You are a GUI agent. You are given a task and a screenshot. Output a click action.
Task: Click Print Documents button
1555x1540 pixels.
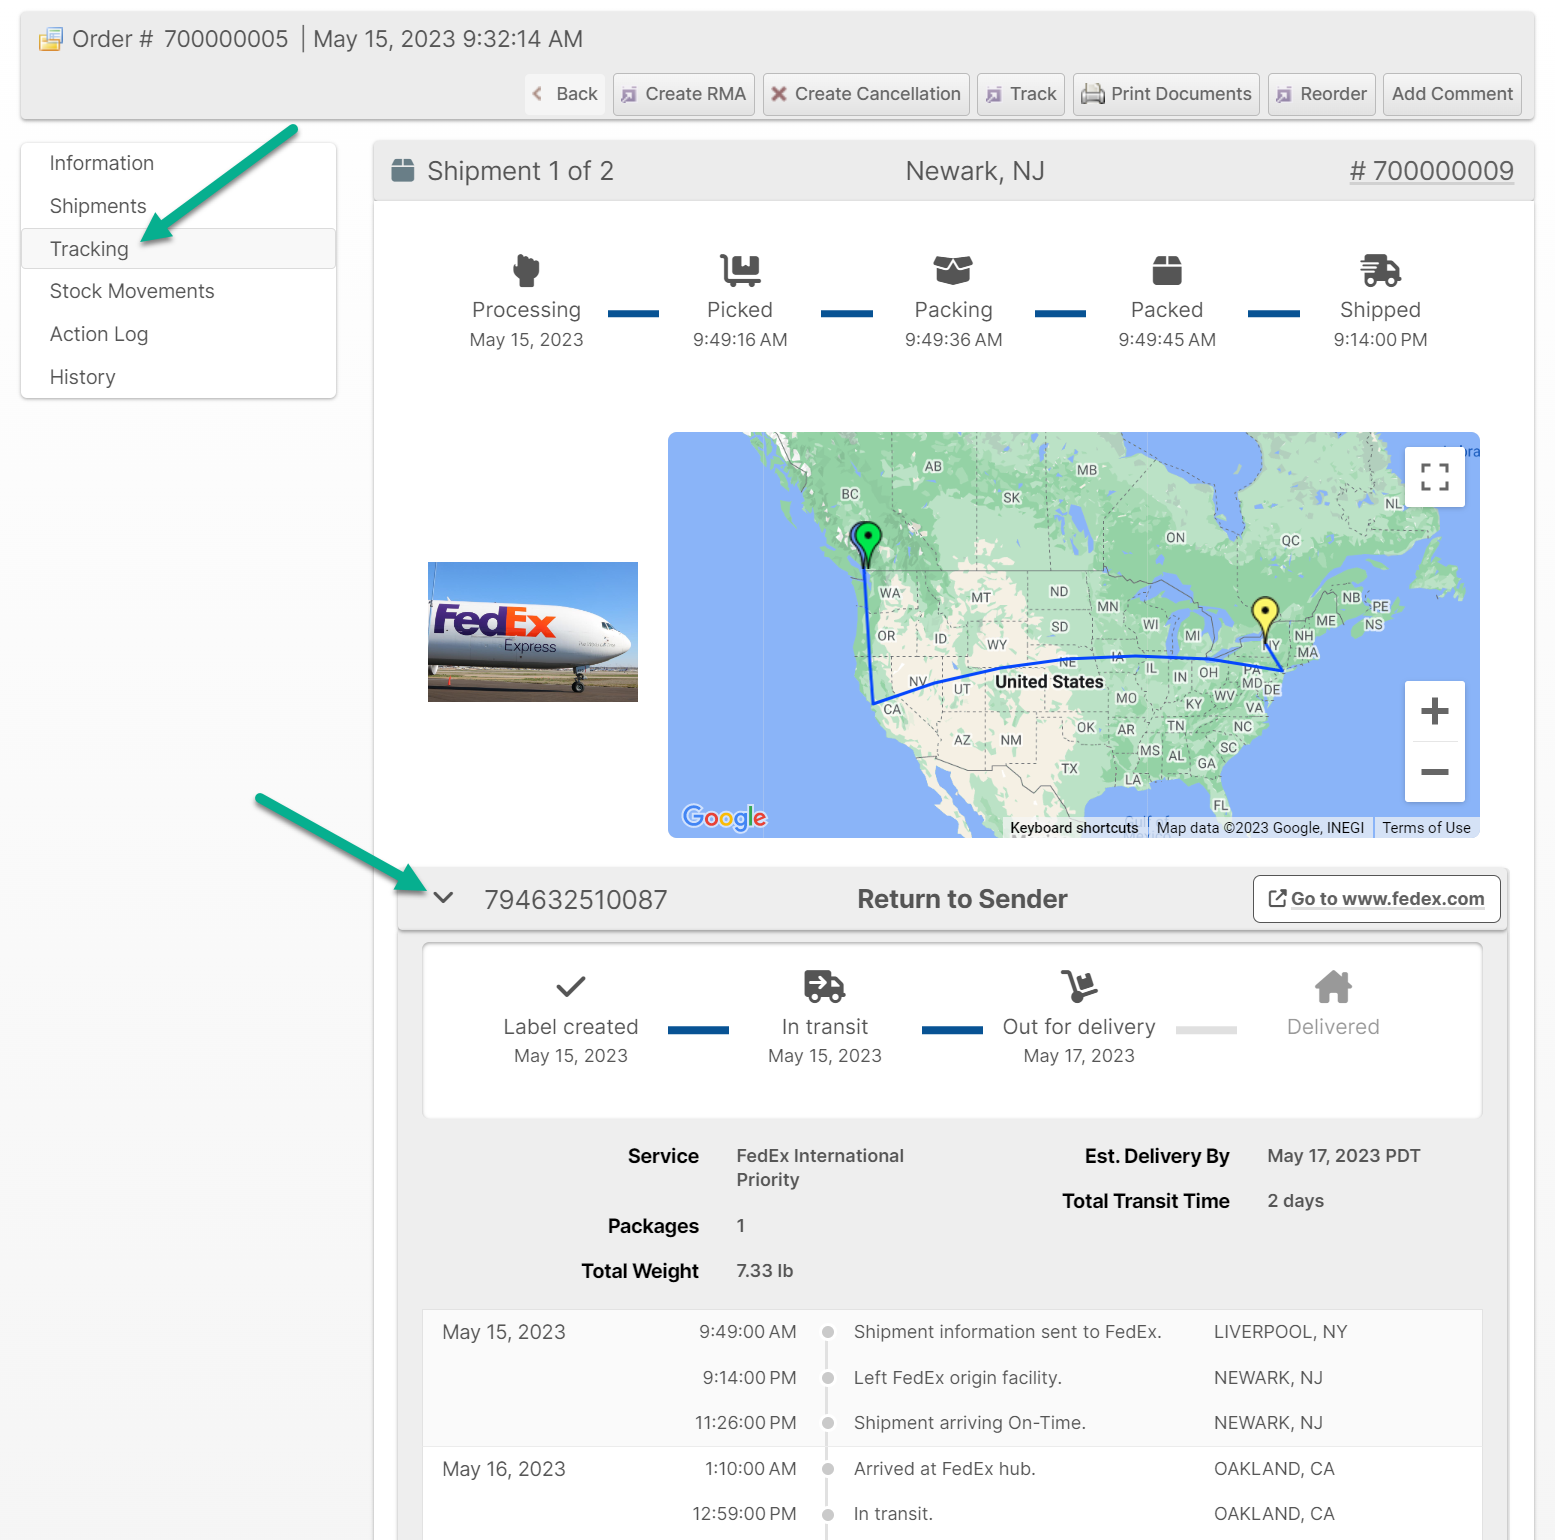coord(1166,94)
